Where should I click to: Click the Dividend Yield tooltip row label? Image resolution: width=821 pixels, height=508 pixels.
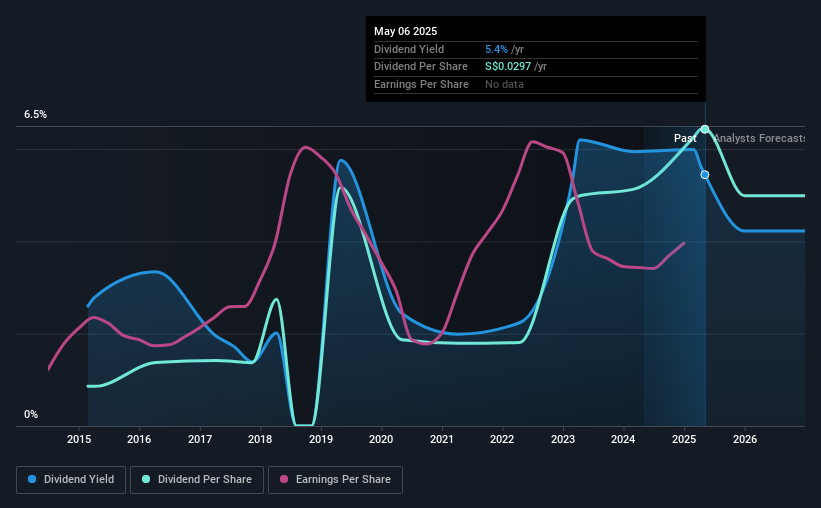tap(409, 49)
